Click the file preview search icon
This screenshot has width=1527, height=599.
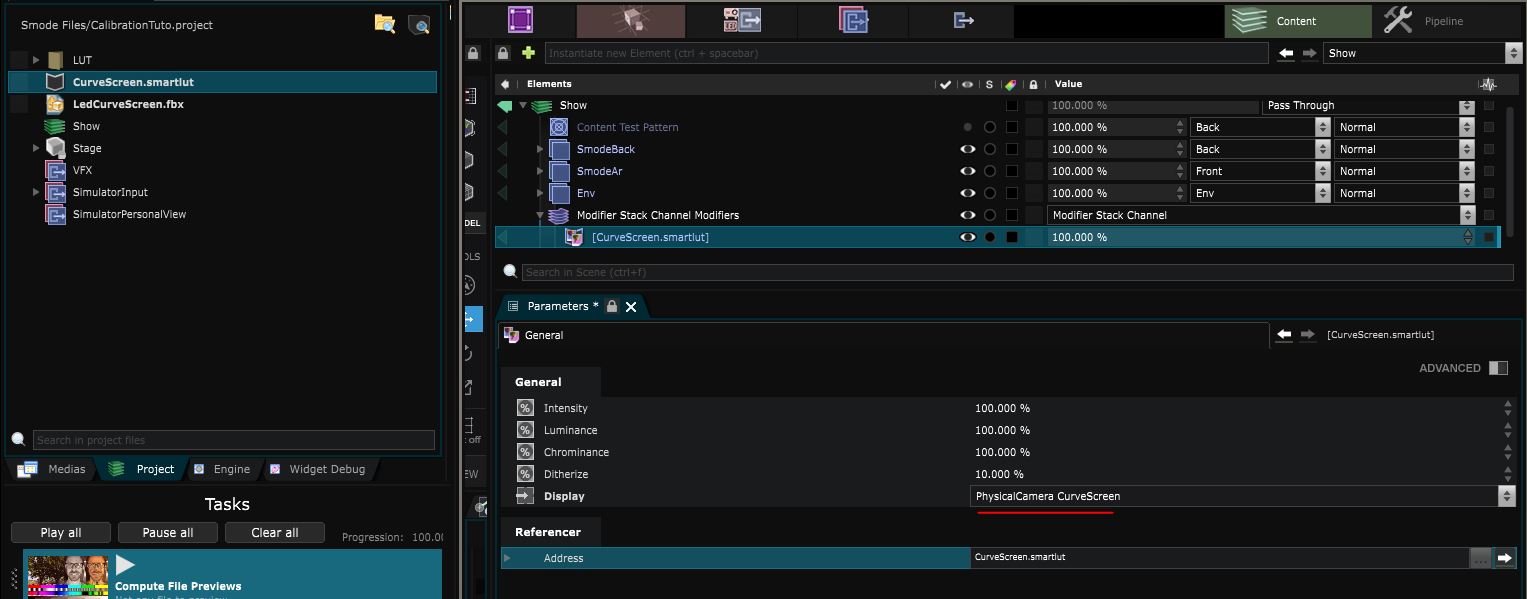(420, 25)
